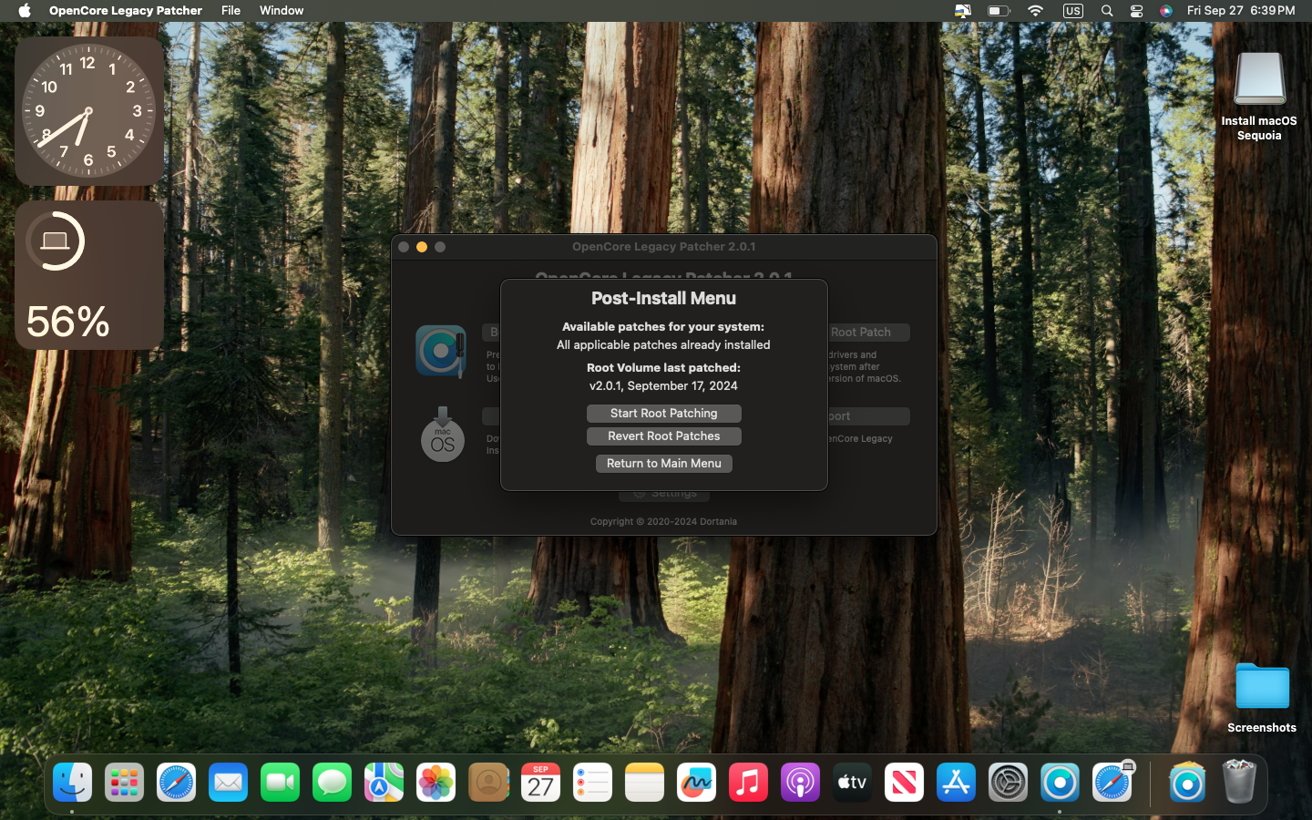The image size is (1312, 820).
Task: Open Calendar from the Dock
Action: 541,782
